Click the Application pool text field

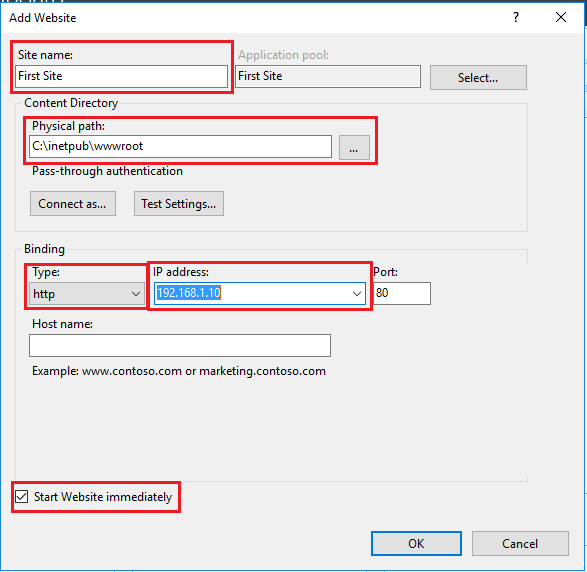328,76
